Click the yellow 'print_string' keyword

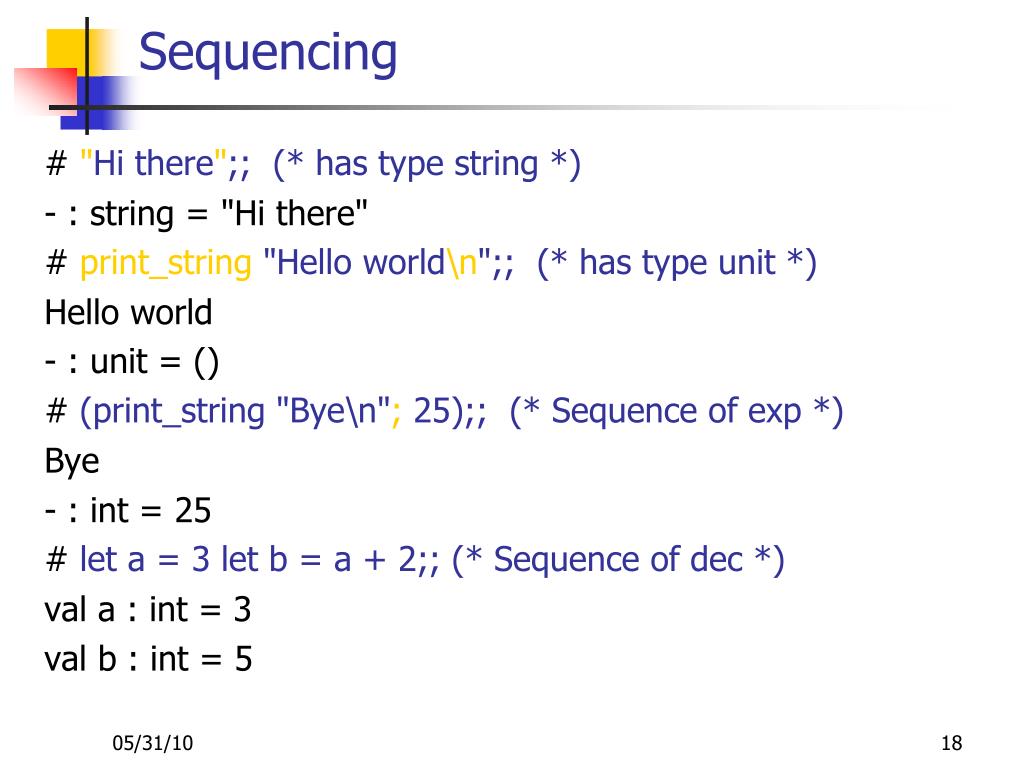166,264
